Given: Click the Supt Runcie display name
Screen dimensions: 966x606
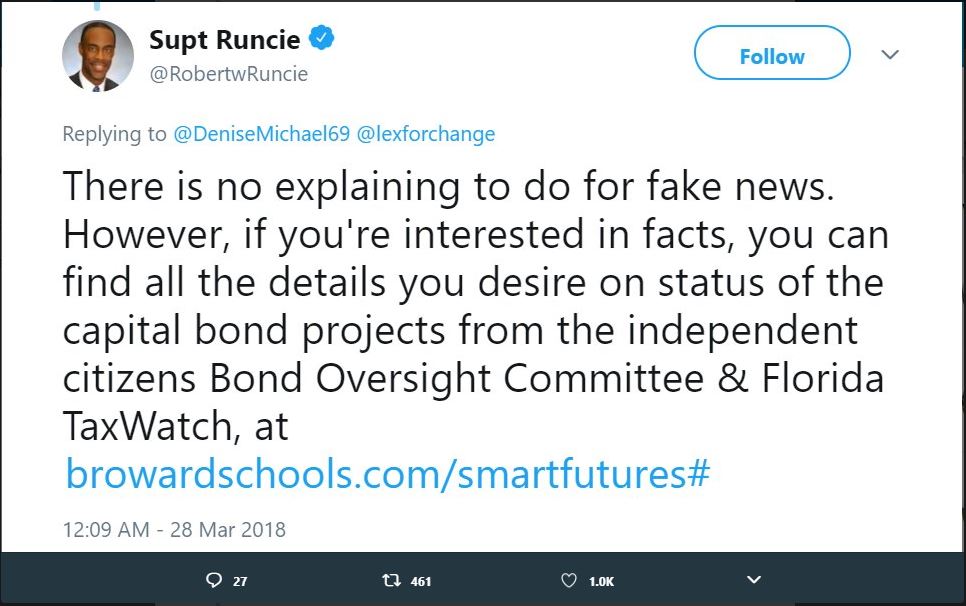Looking at the screenshot, I should pos(224,40).
